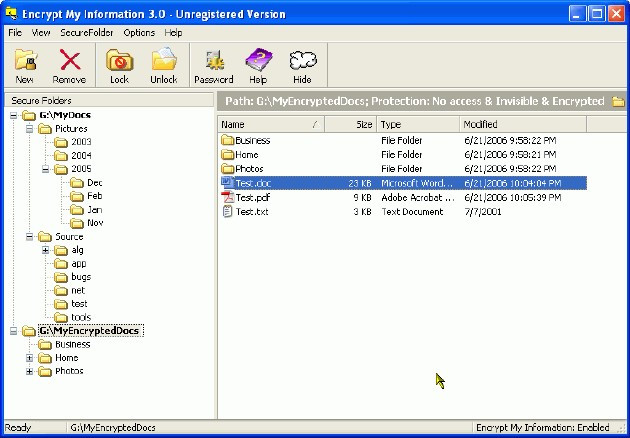Click the 9 KB size cell

[x=362, y=198]
